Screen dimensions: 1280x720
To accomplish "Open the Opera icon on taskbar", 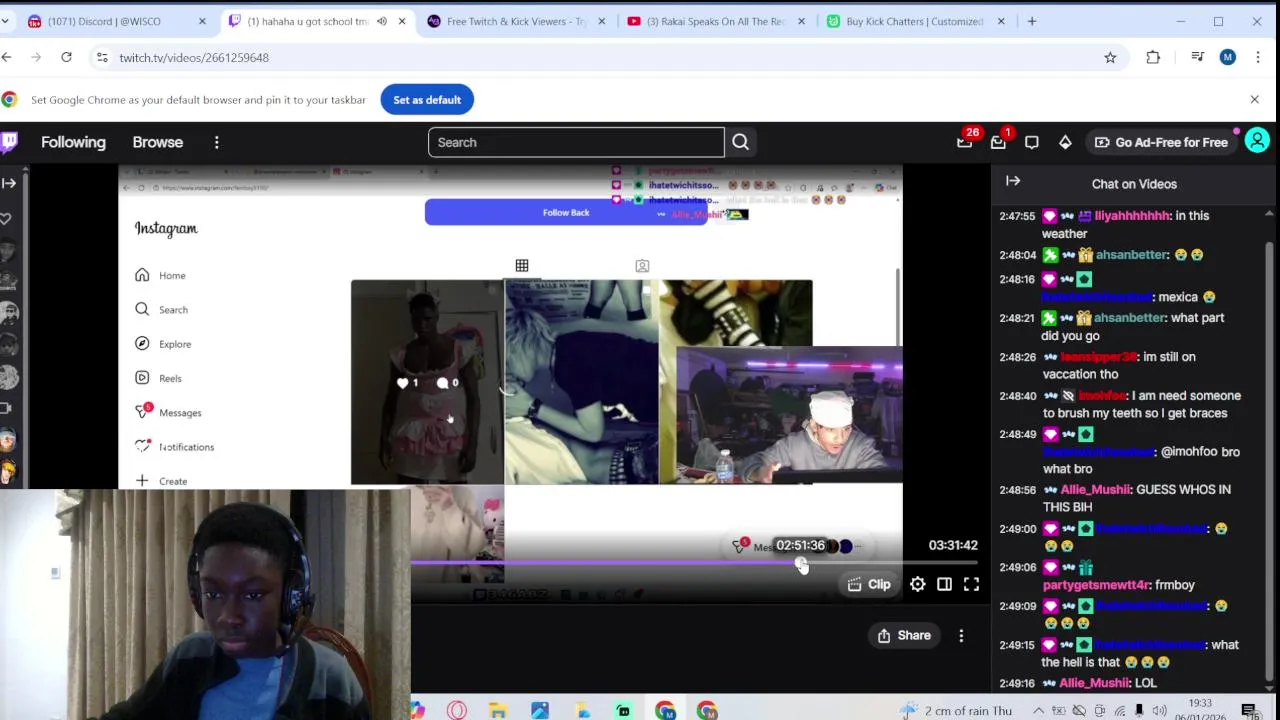I will coord(457,710).
